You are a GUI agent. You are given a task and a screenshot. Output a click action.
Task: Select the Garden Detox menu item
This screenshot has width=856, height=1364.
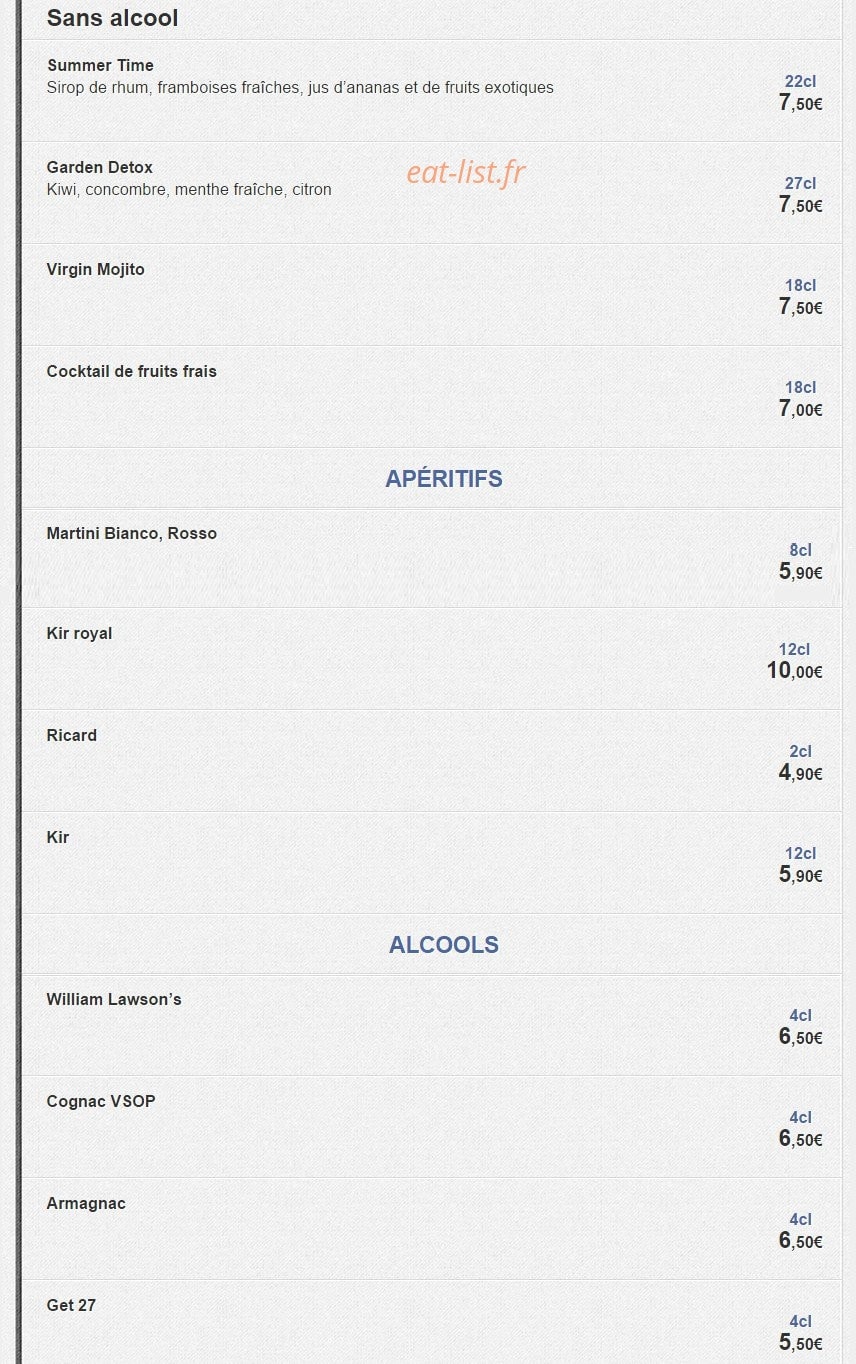432,193
